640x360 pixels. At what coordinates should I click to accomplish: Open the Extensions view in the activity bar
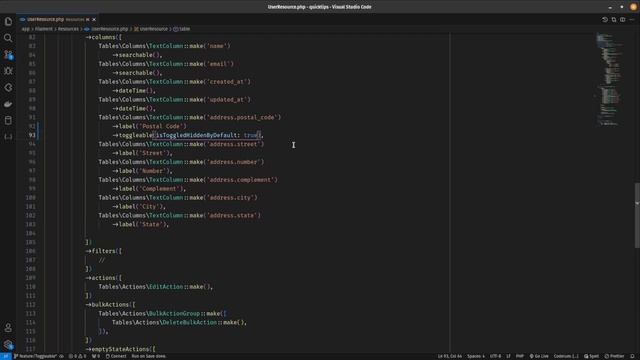pos(8,87)
